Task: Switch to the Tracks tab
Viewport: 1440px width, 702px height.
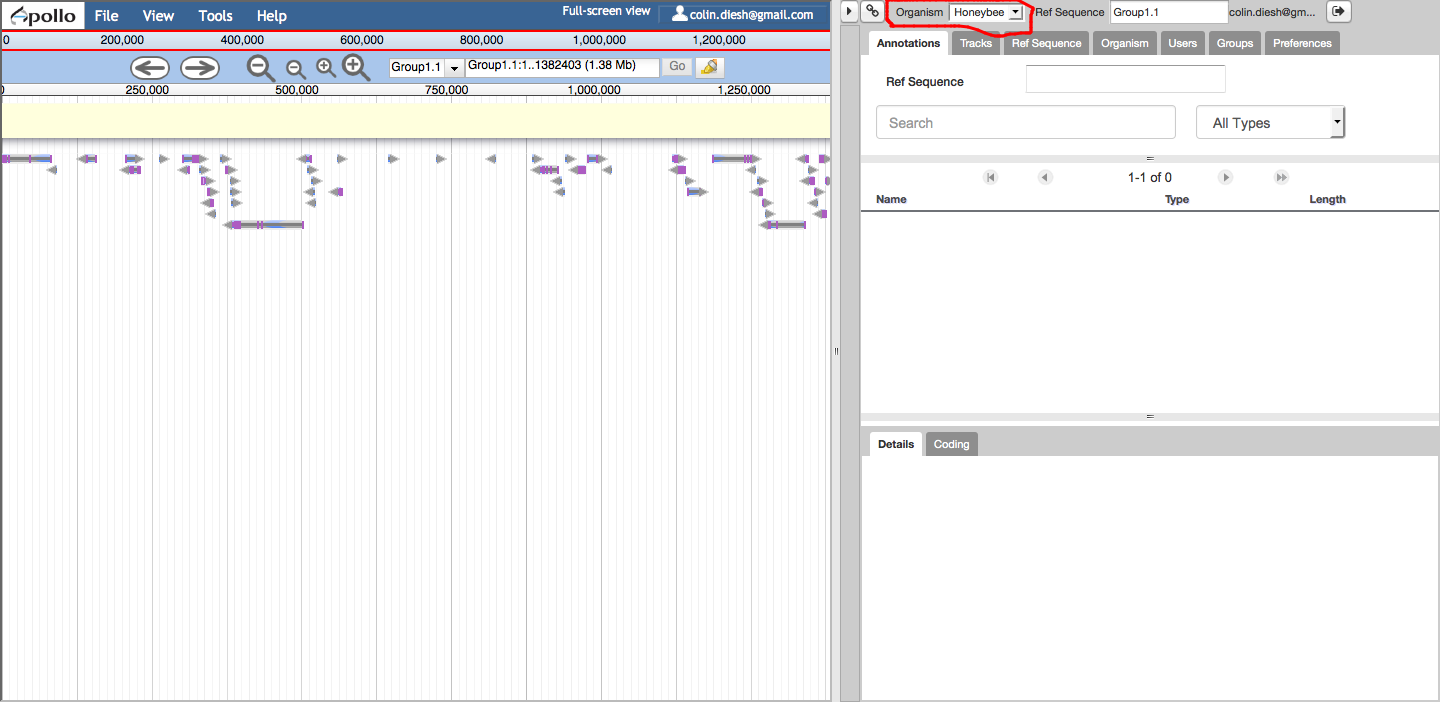Action: click(x=976, y=43)
